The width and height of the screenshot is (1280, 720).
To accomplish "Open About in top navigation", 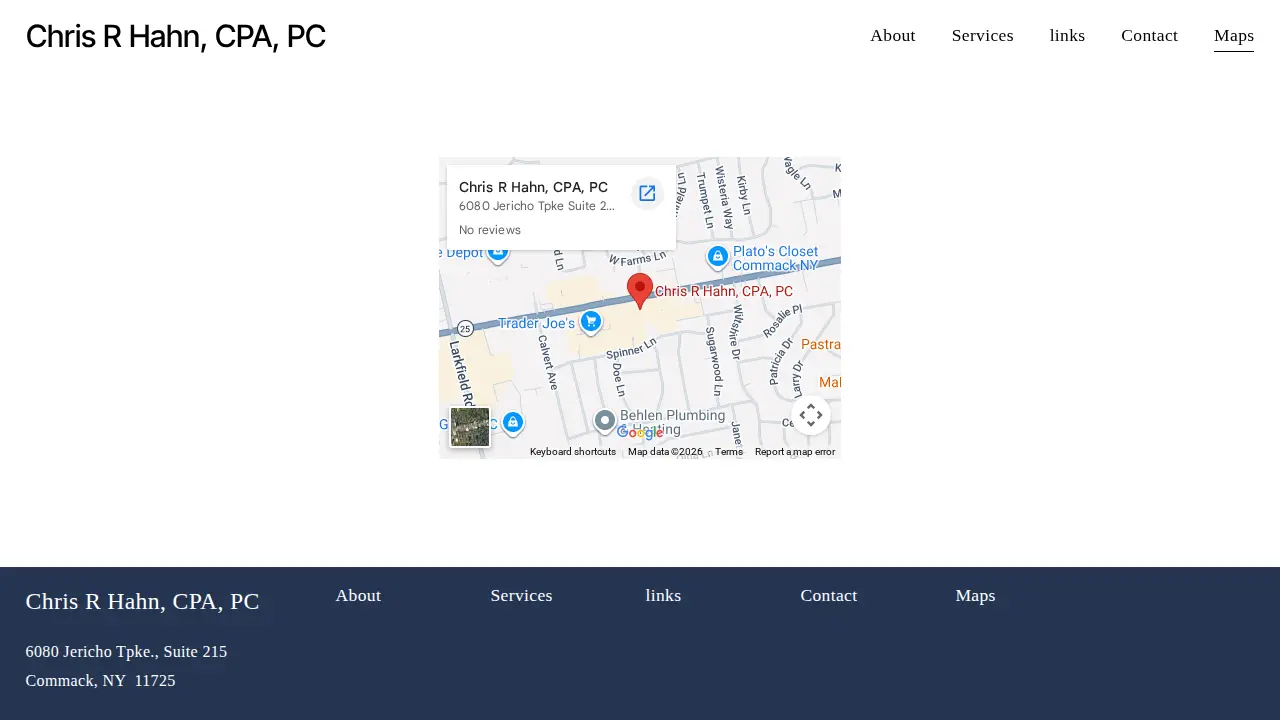I will click(893, 36).
